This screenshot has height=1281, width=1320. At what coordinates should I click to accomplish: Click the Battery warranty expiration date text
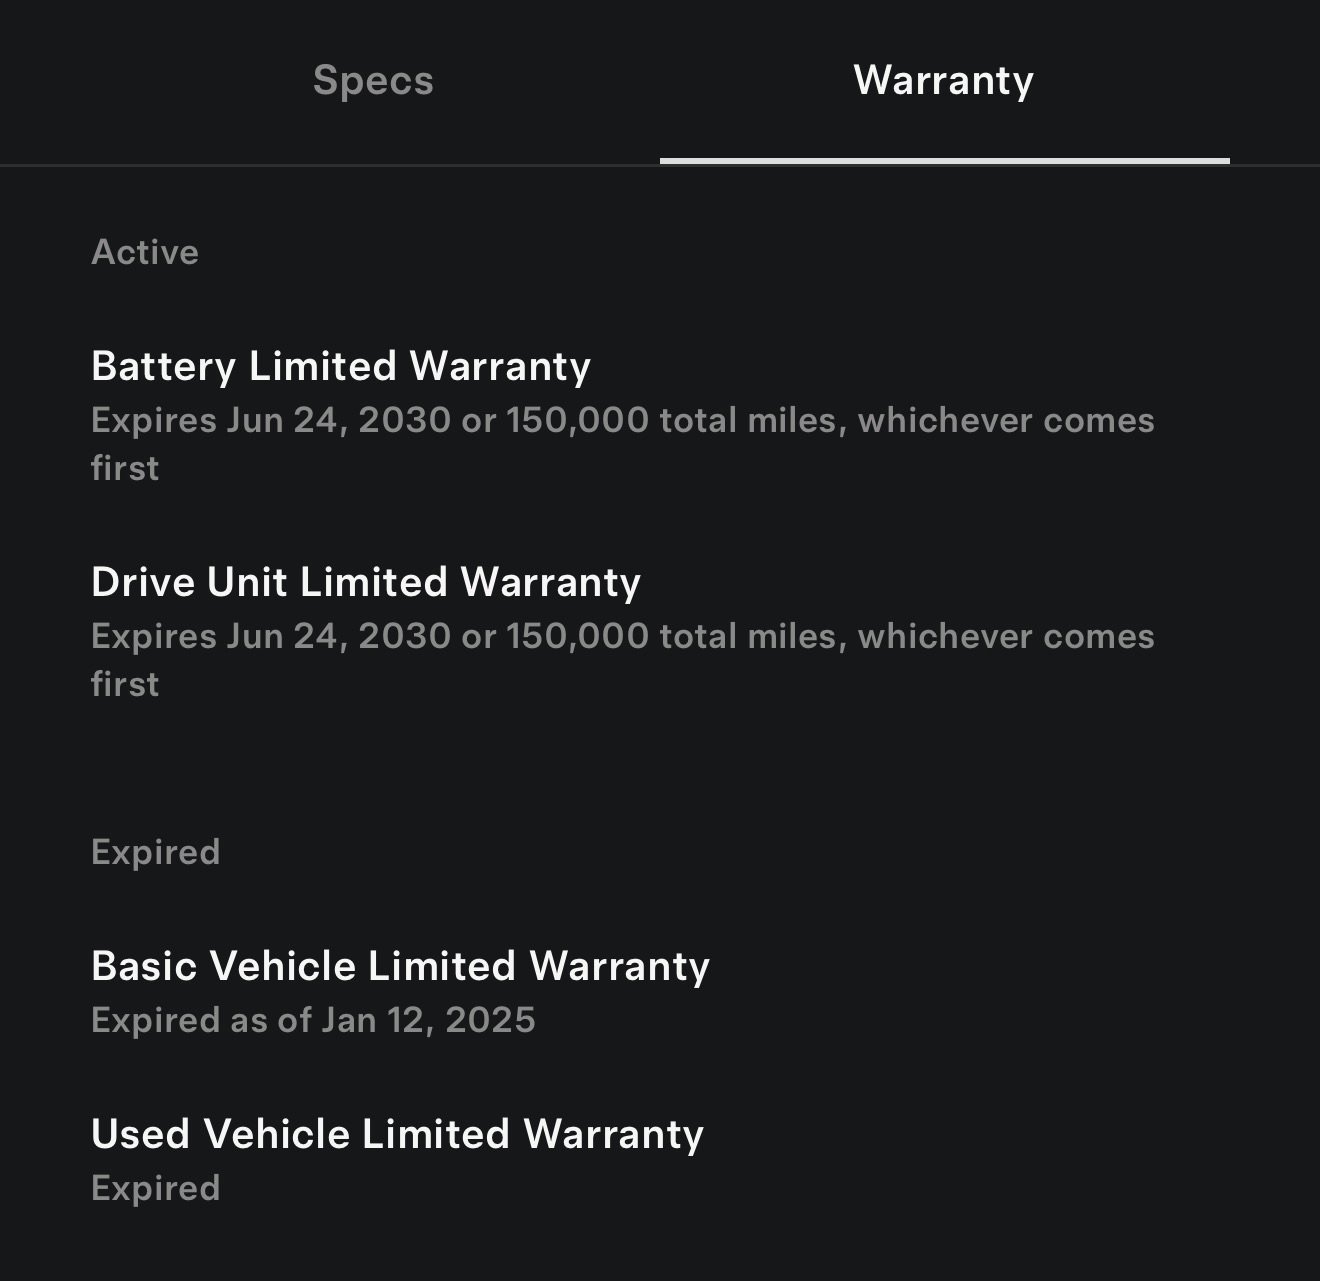[620, 420]
